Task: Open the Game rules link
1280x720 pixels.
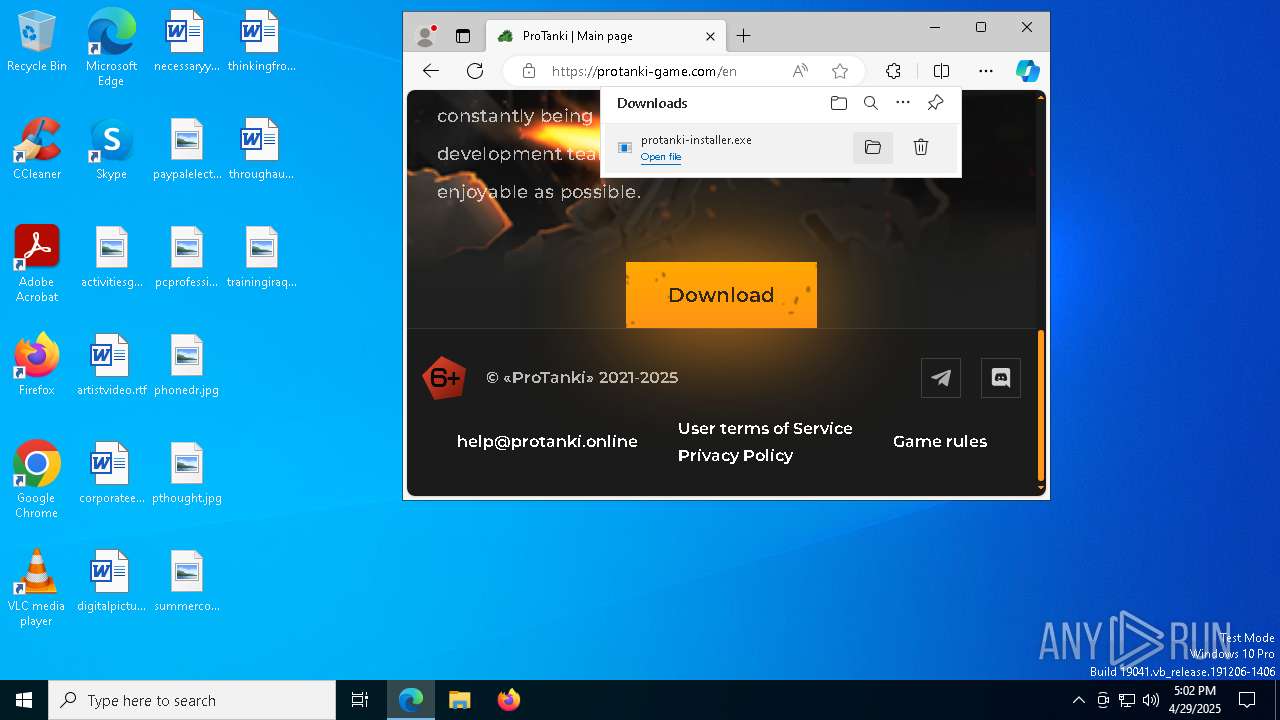Action: (940, 441)
